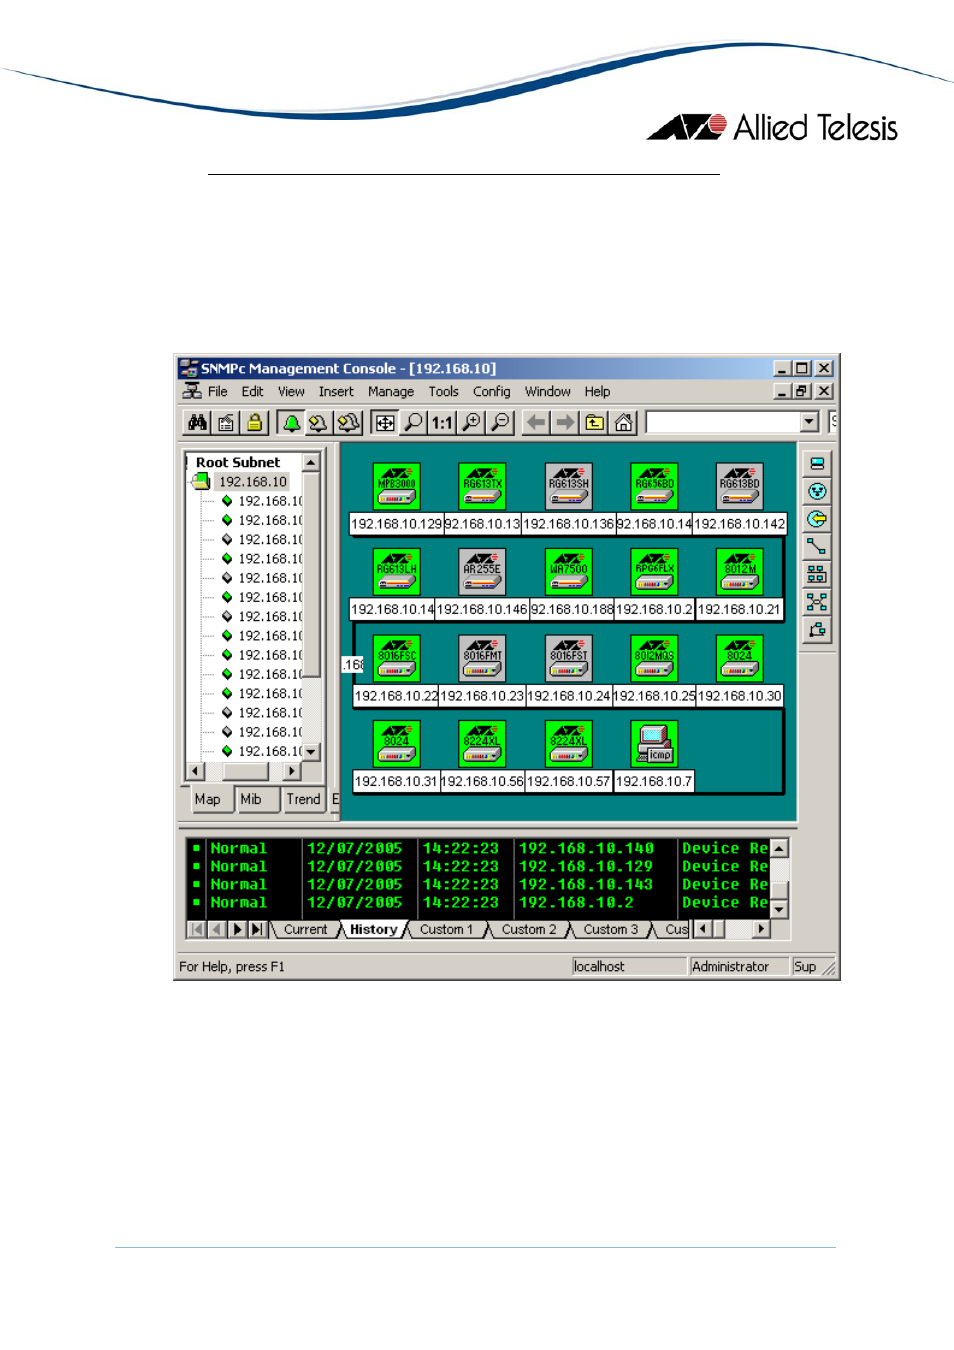Click the MPB3000 device icon at 192.168.10.129
The image size is (954, 1350).
point(397,486)
